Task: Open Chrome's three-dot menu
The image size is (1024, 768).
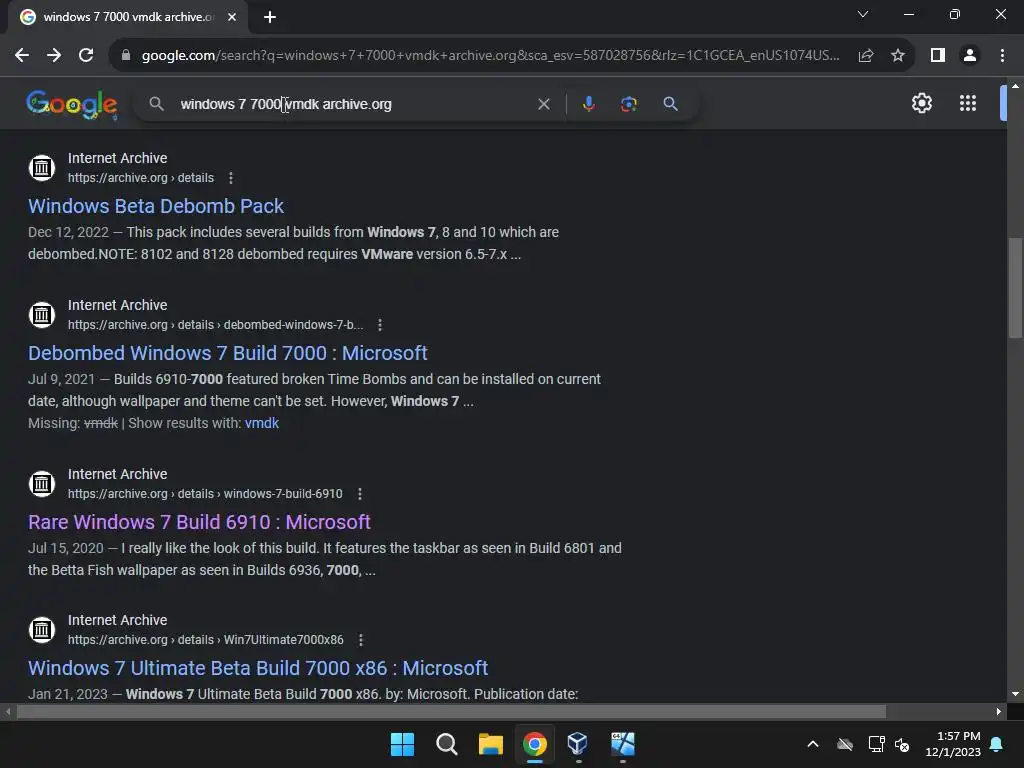Action: (1002, 56)
